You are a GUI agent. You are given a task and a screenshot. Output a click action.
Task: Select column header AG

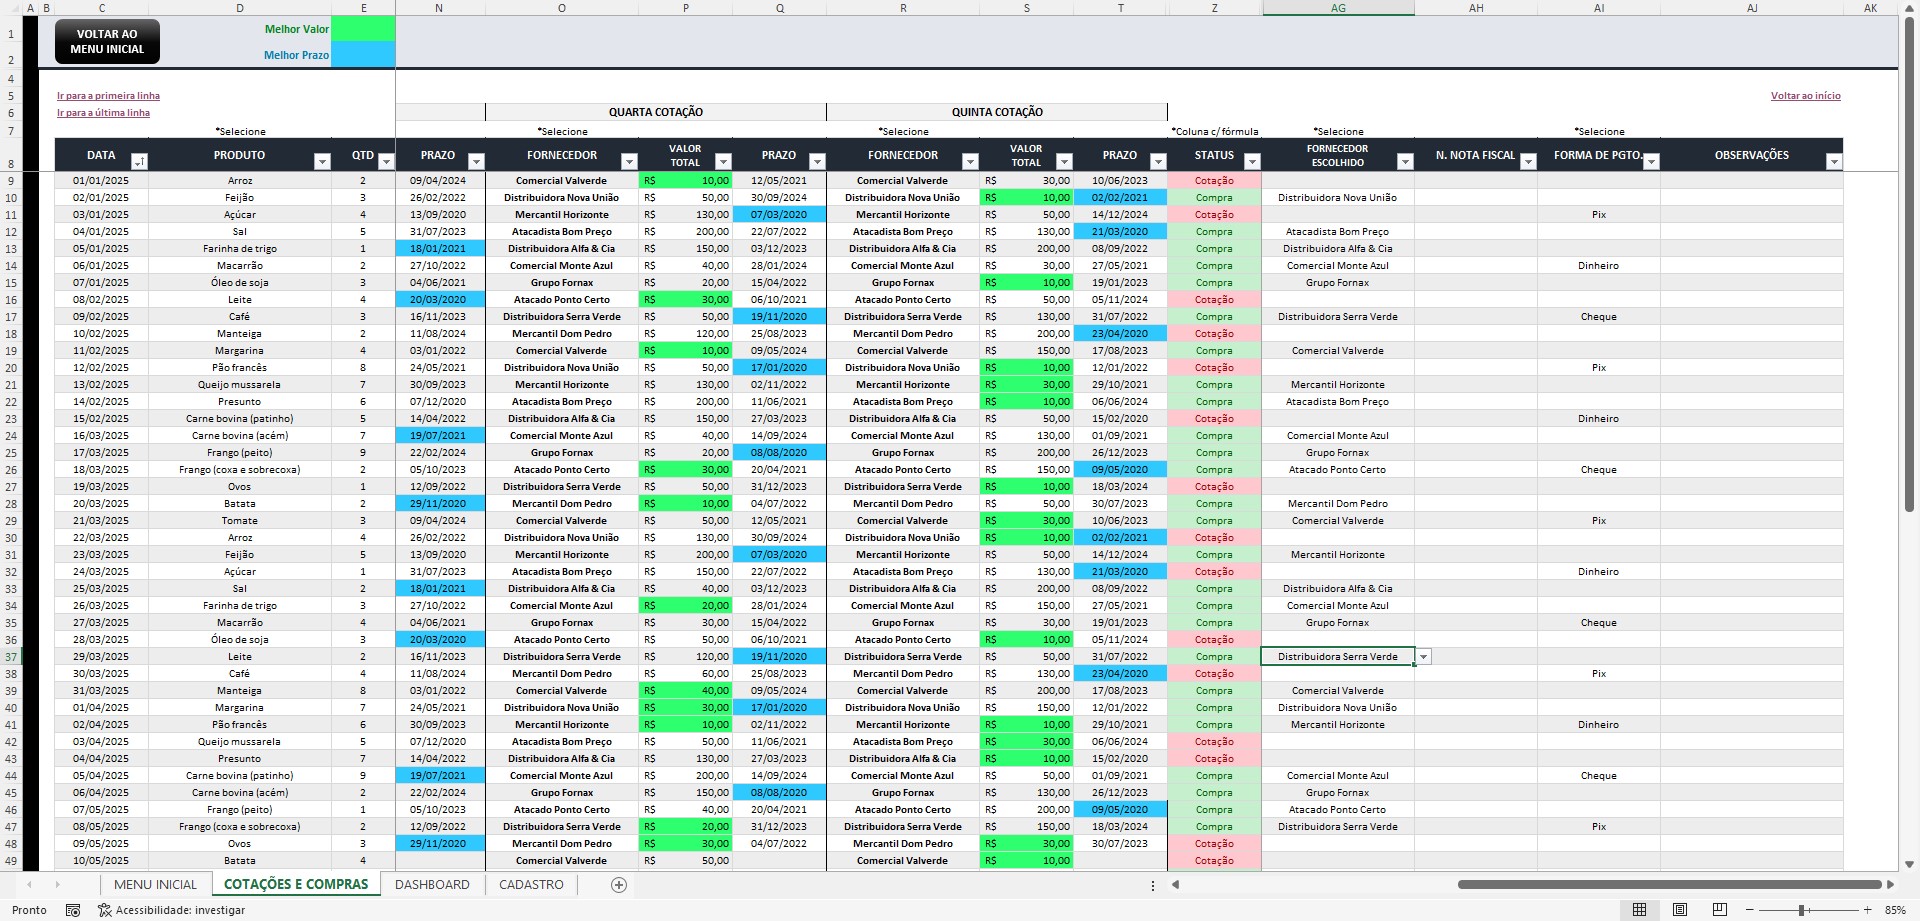(1338, 8)
